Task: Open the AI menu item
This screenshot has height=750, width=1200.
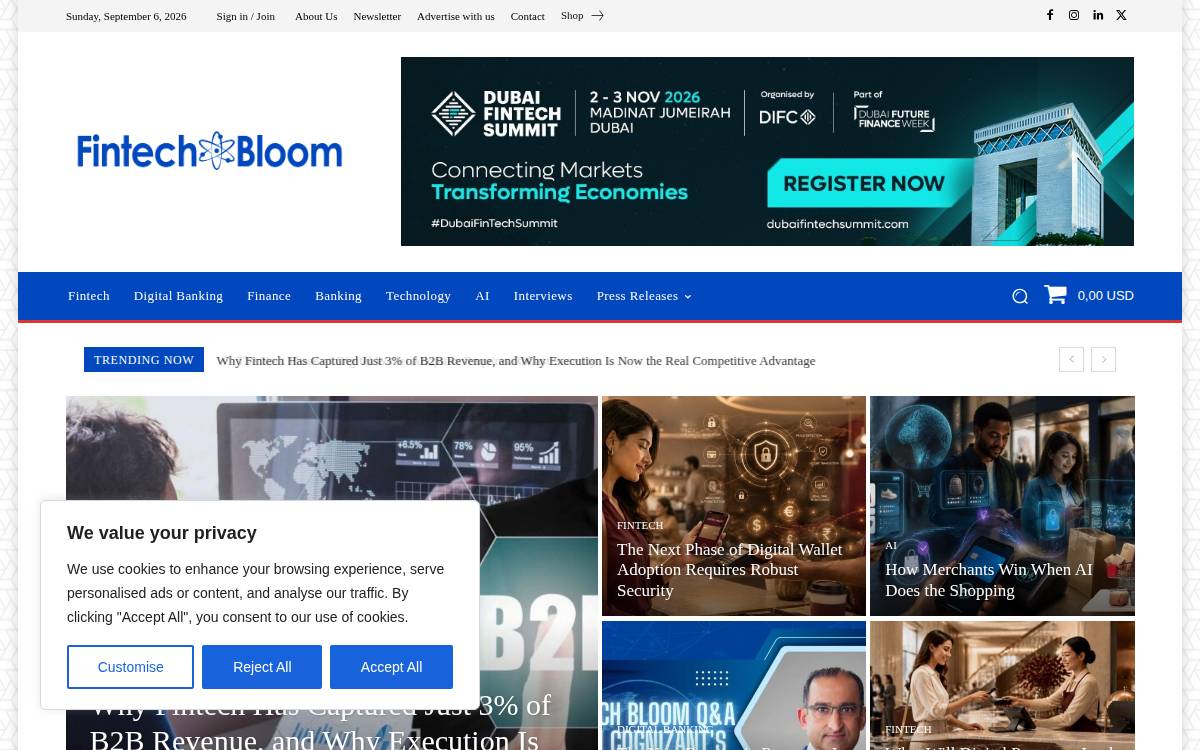Action: click(x=482, y=296)
